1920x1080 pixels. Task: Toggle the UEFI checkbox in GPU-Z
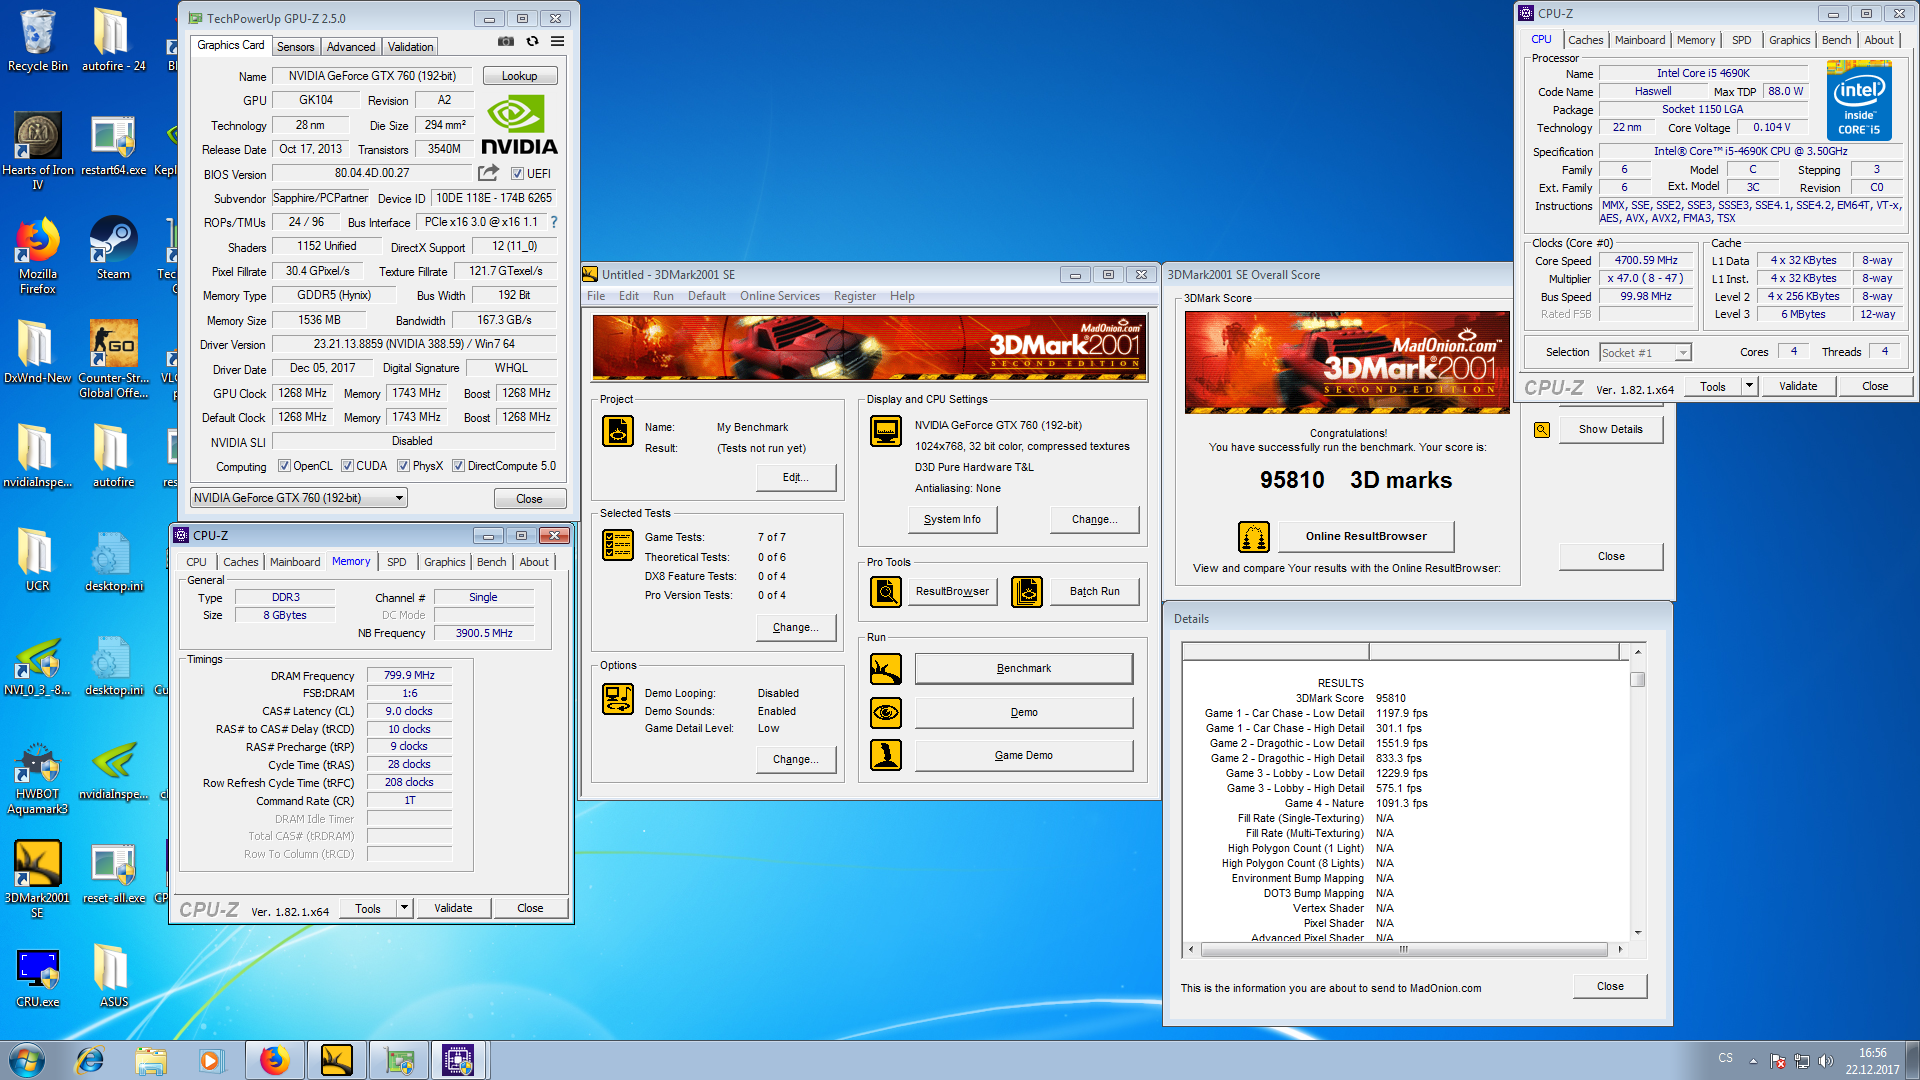pos(517,174)
